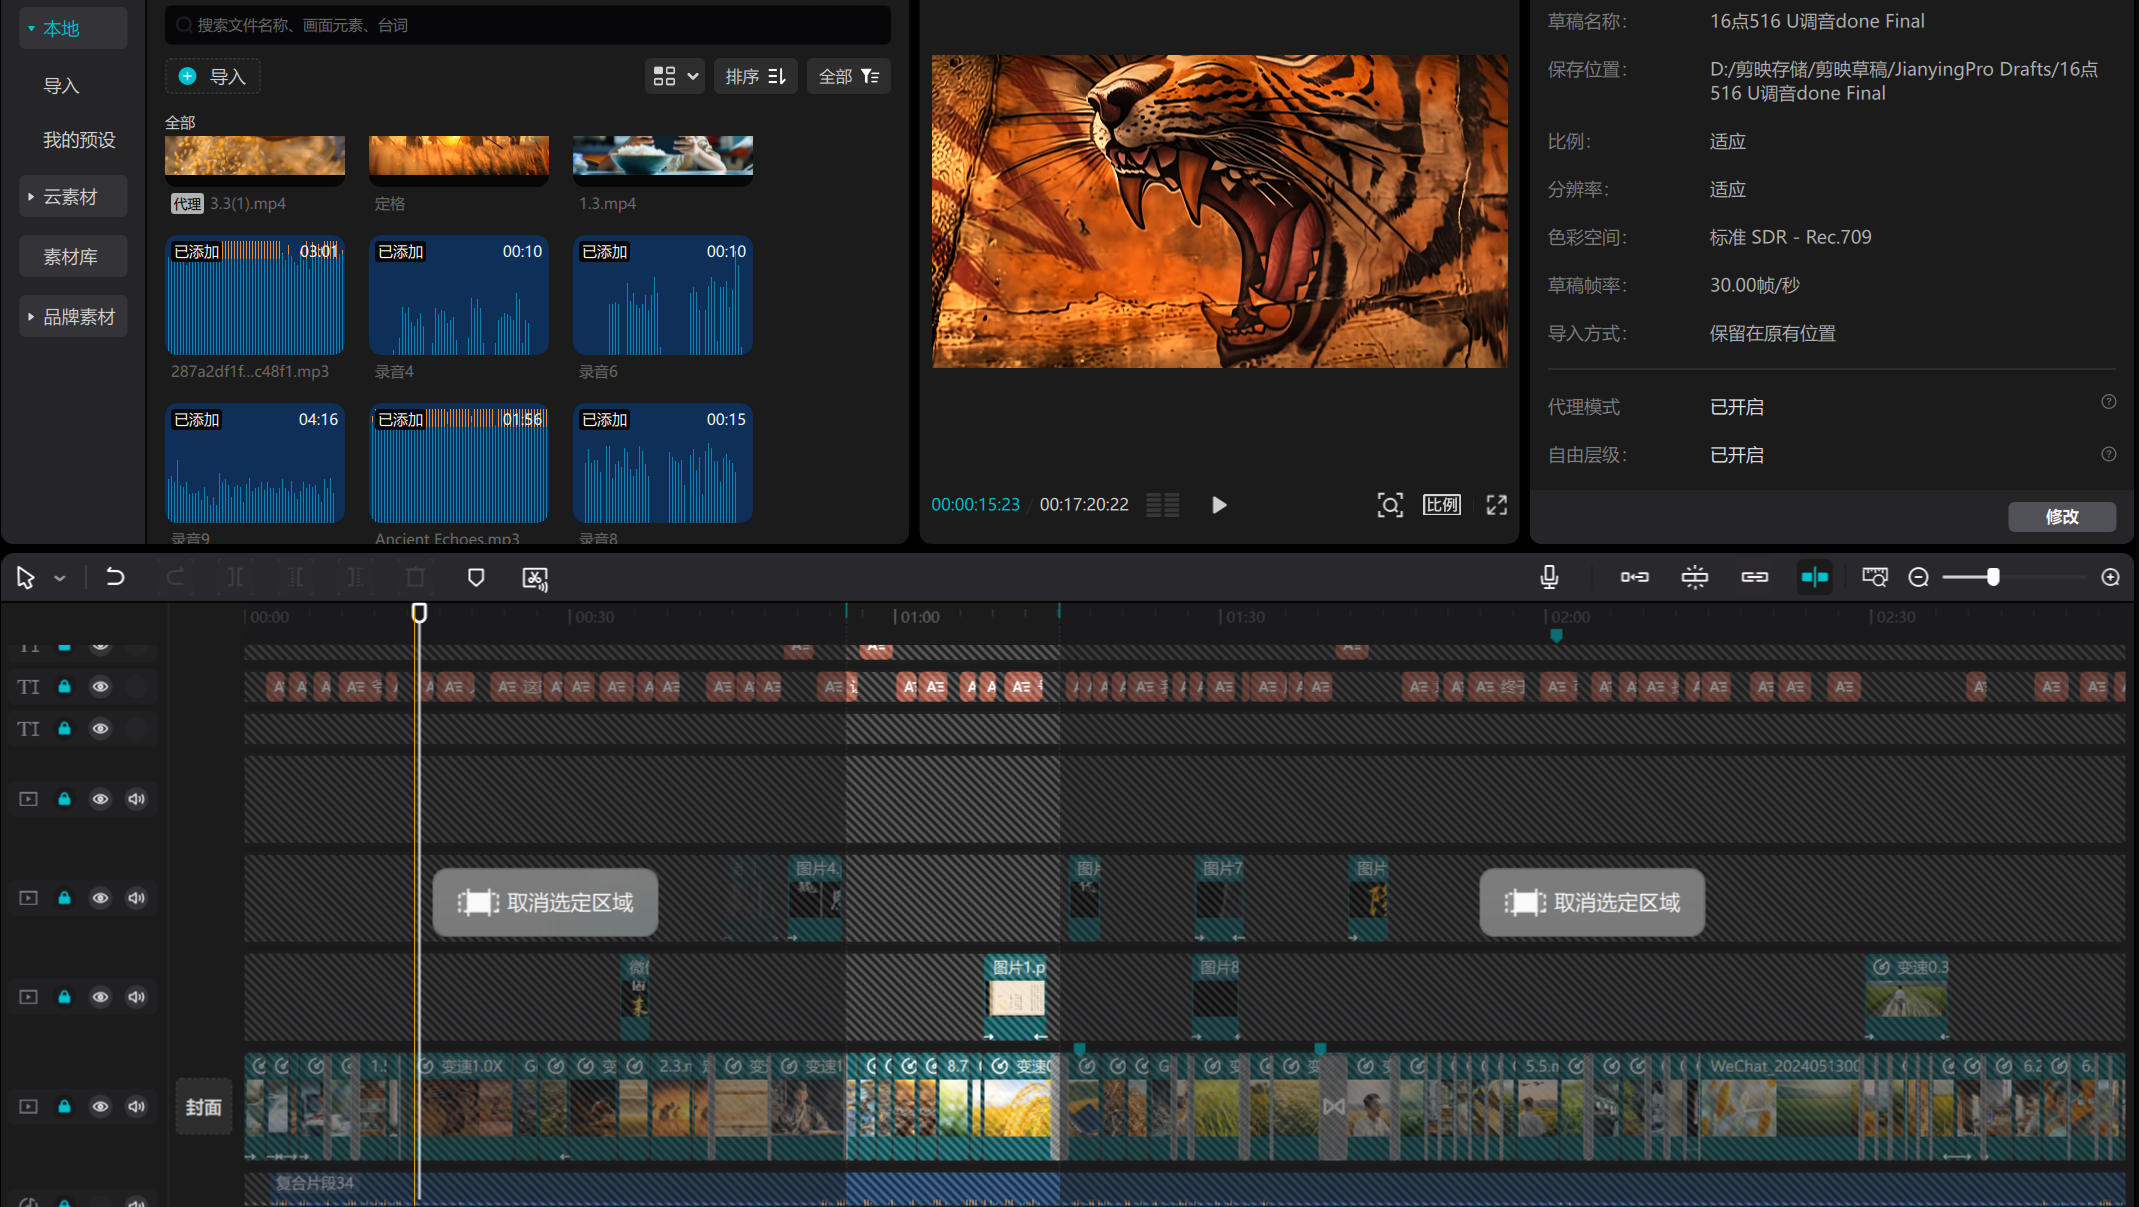Viewport: 2139px width, 1207px height.
Task: Click the playhead handle on the ruler
Action: [x=419, y=612]
